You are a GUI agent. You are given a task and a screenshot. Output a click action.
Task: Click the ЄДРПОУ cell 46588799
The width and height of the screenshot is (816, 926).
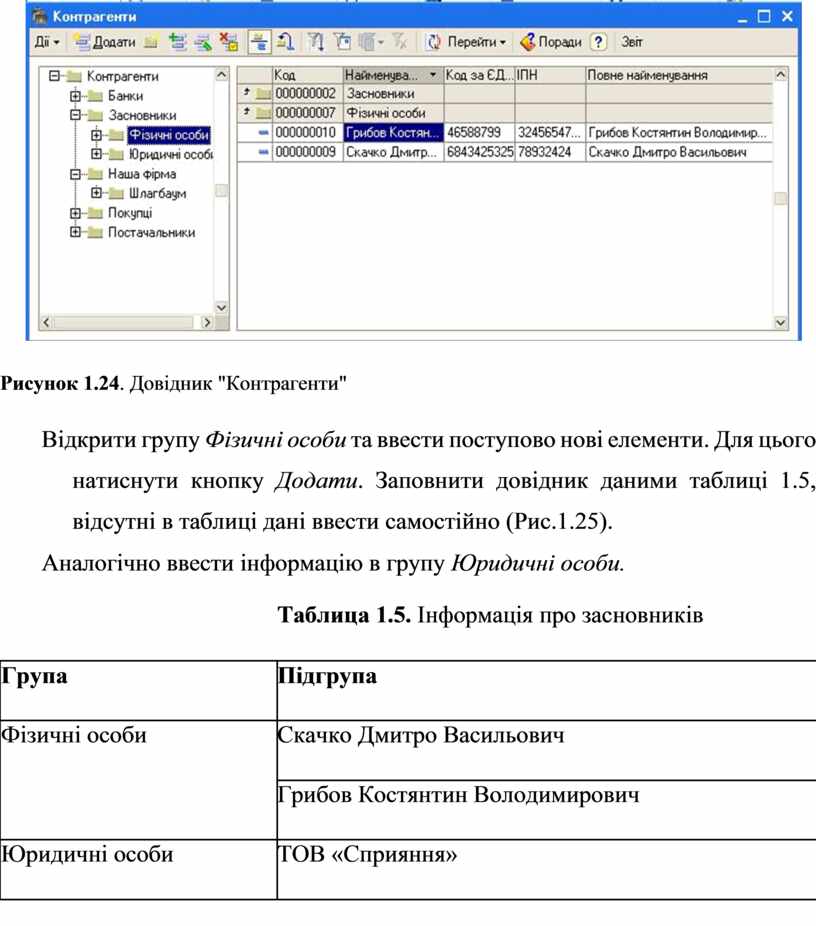click(479, 132)
